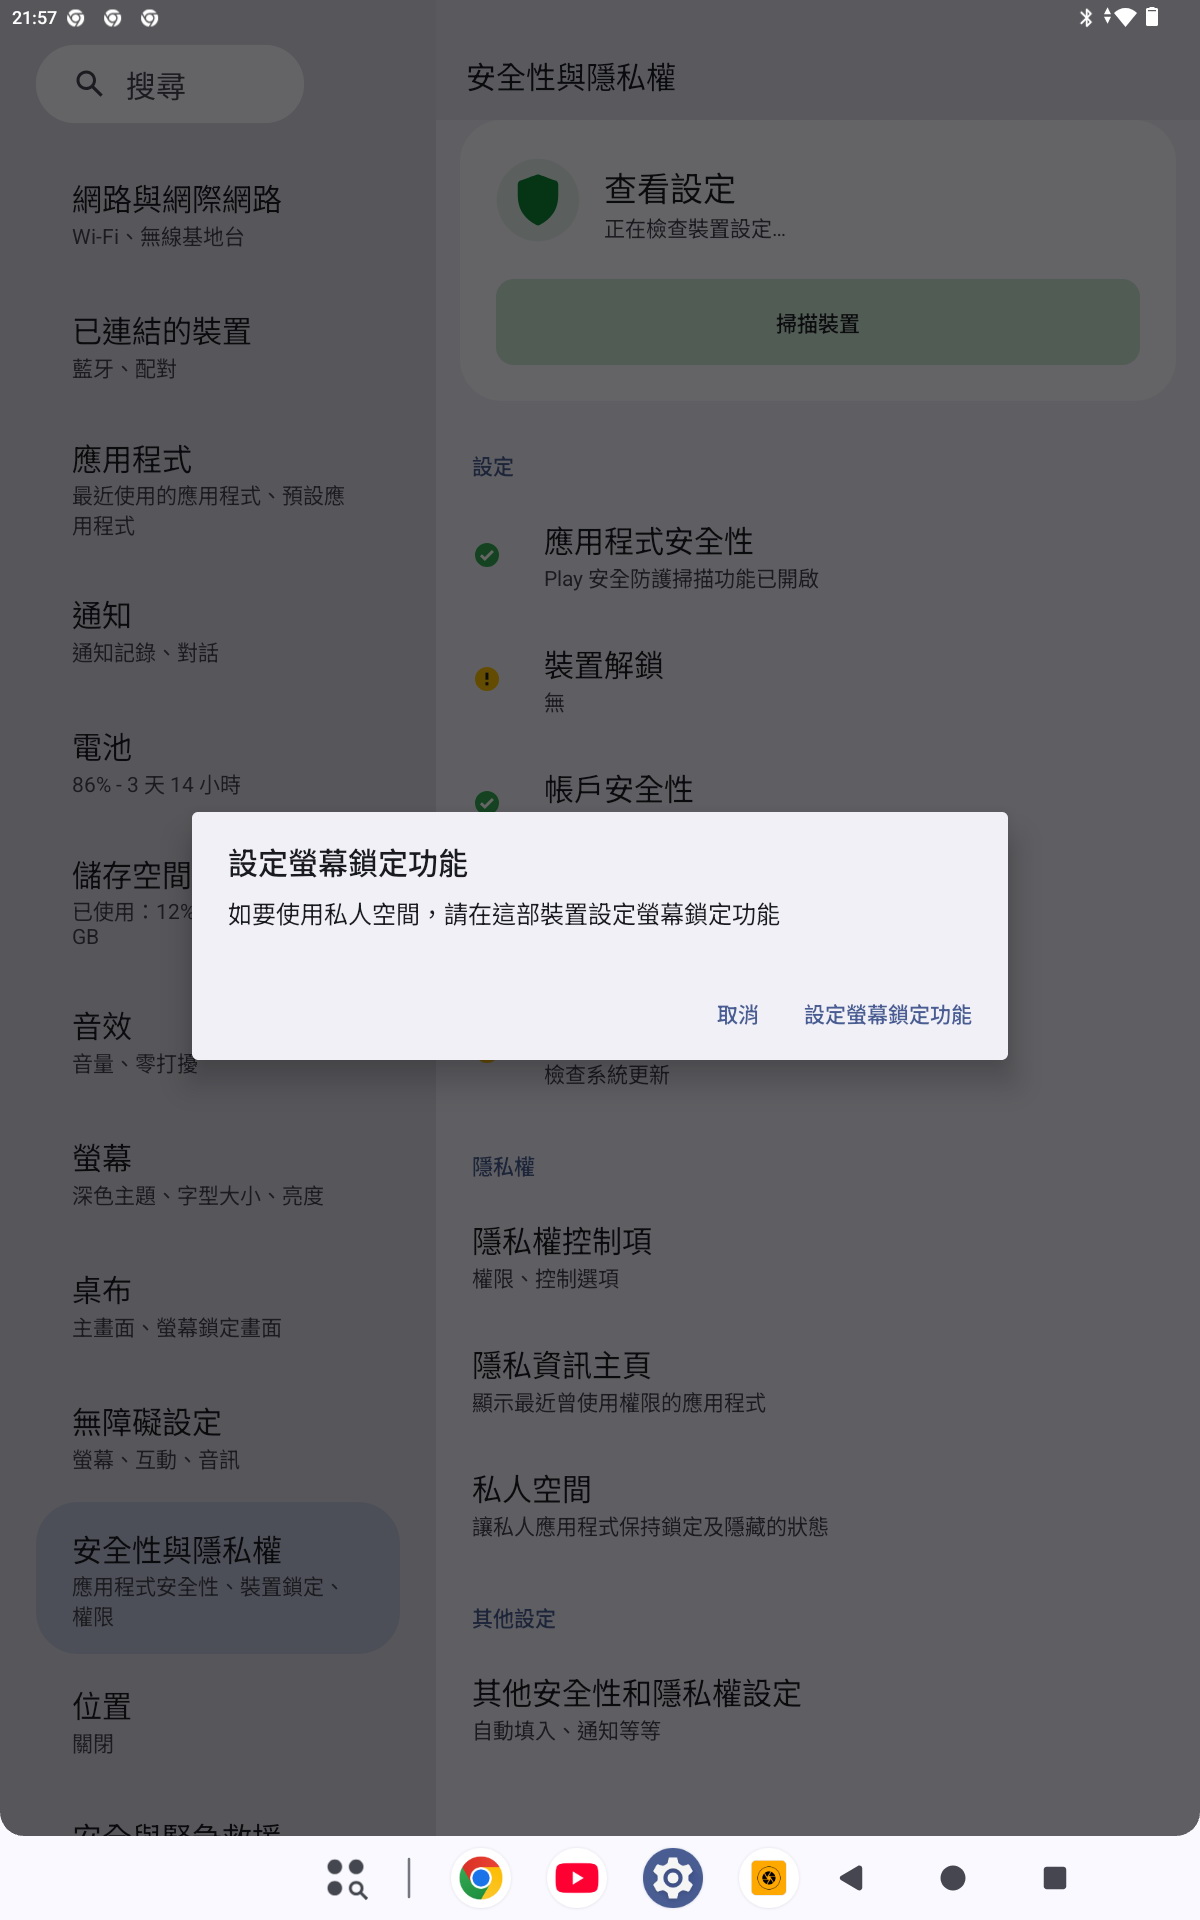Click the 搜尋 settings search field
This screenshot has height=1920, width=1200.
[x=170, y=84]
